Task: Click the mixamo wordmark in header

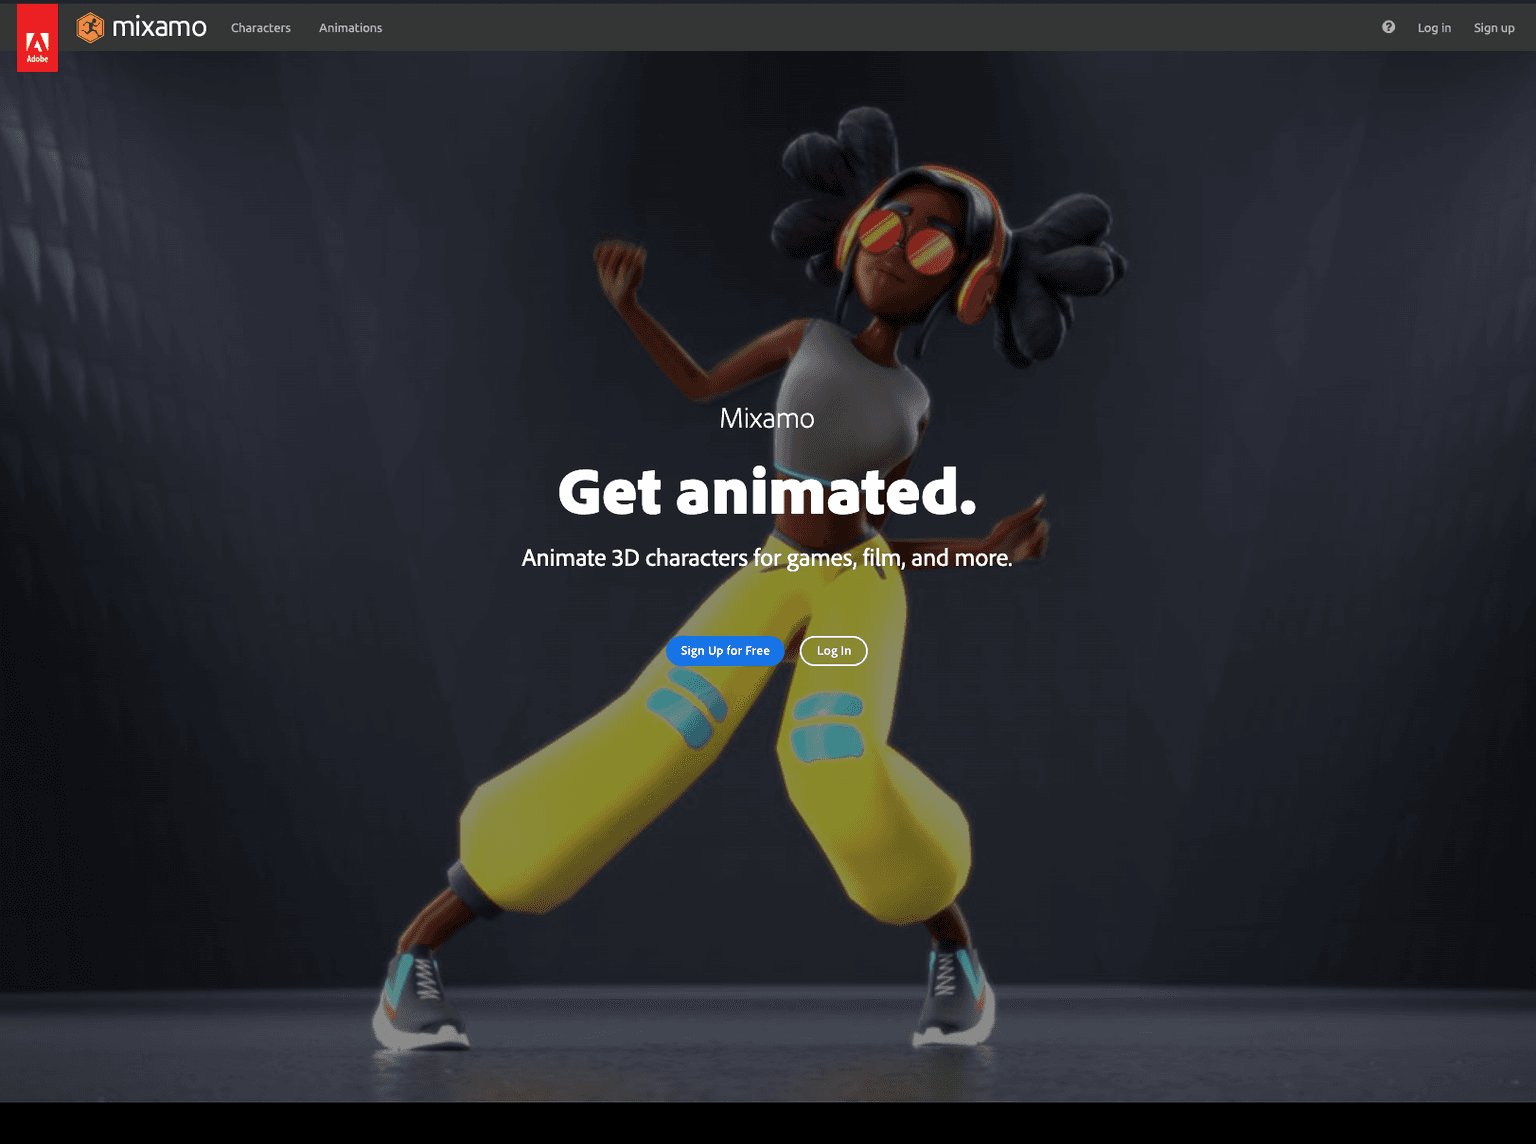Action: 159,28
